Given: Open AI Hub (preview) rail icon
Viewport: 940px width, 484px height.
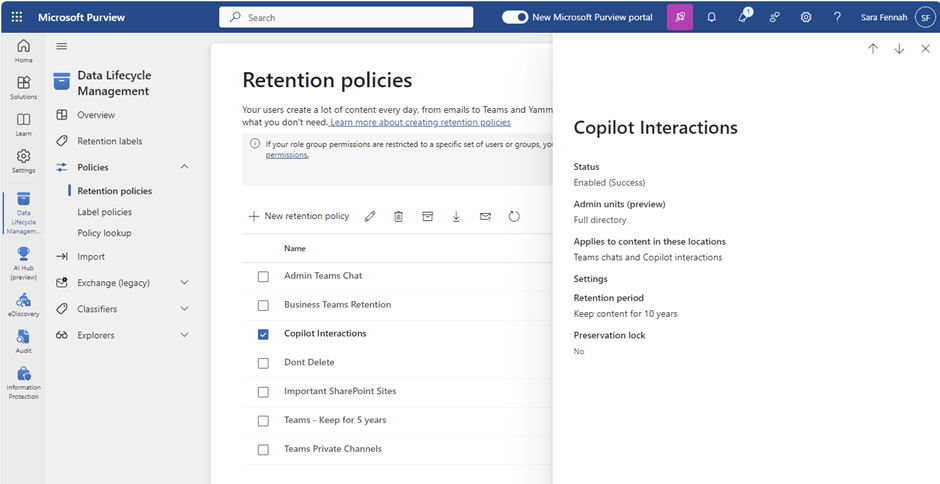Looking at the screenshot, I should pos(23,263).
